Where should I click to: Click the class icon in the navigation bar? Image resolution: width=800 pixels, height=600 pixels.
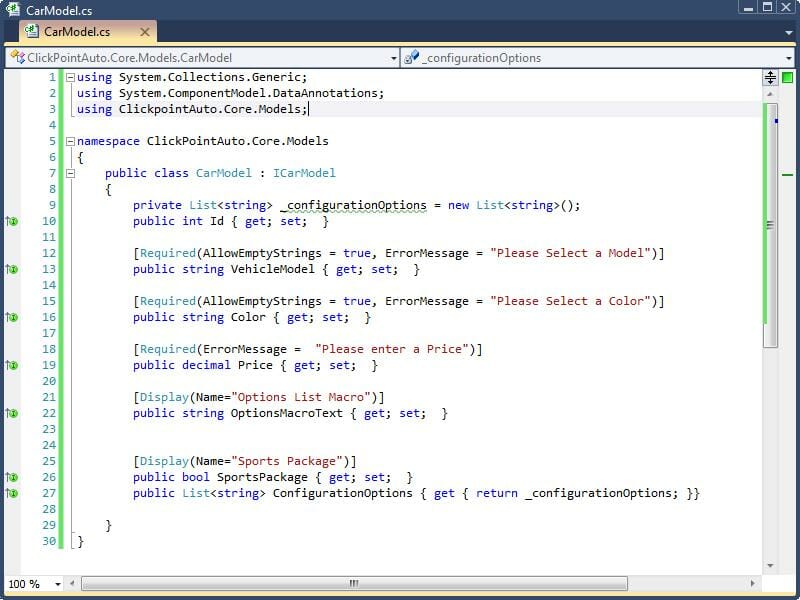pos(18,58)
